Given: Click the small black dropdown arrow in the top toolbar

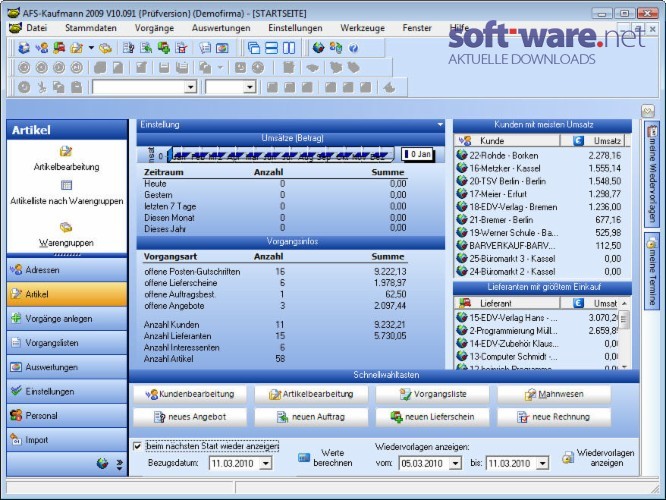Looking at the screenshot, I should (91, 48).
